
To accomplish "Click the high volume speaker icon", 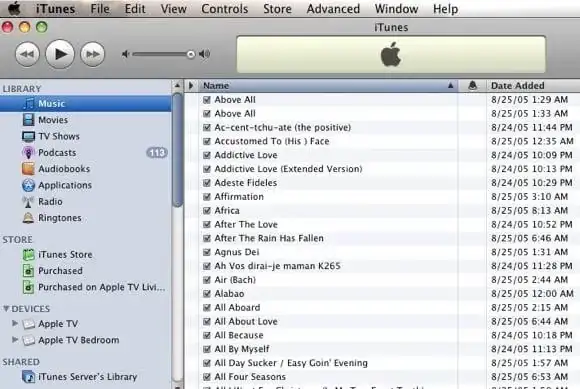I will (x=205, y=54).
